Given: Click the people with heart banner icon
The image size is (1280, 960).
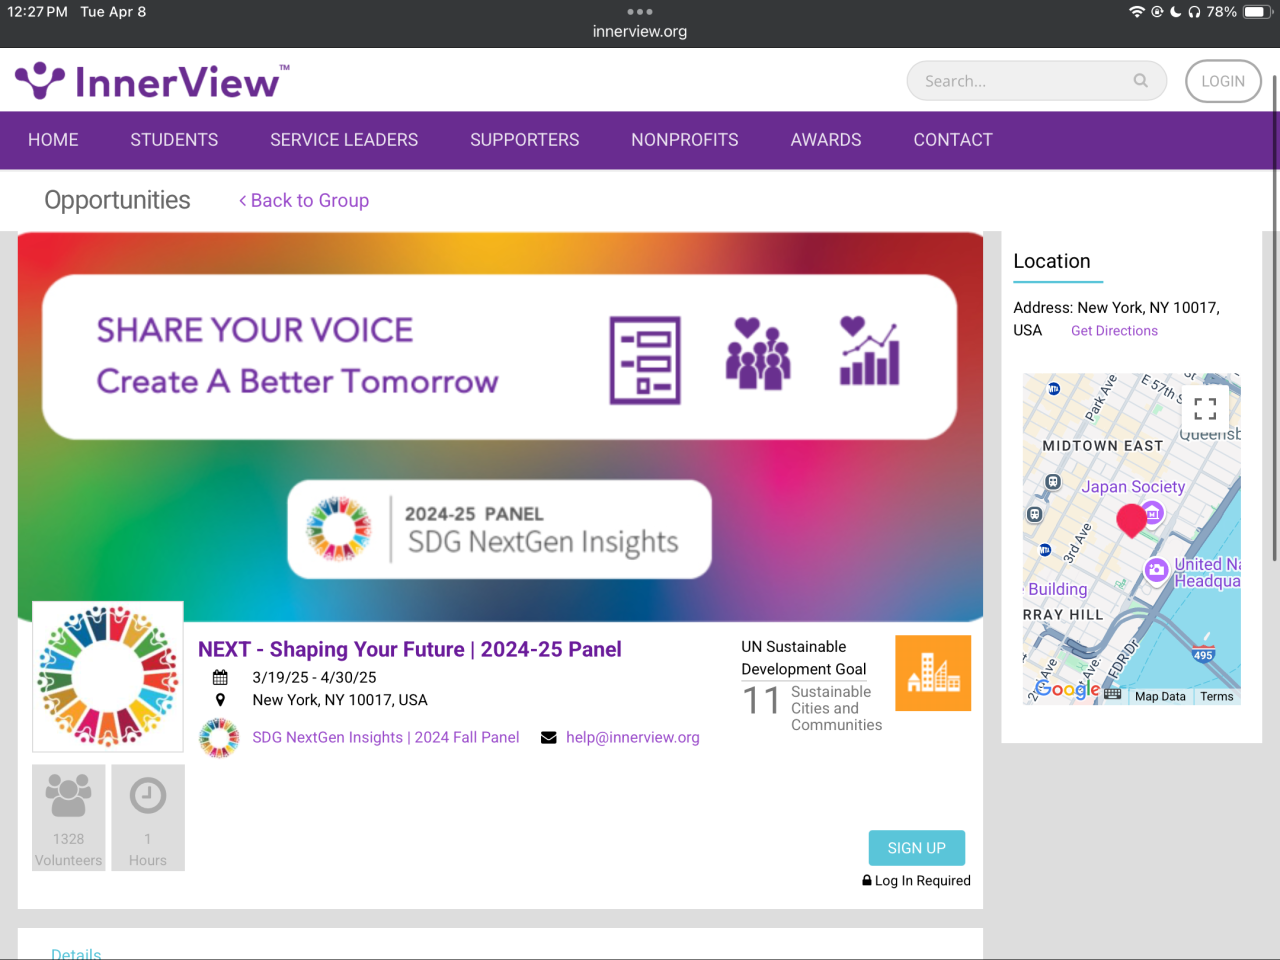Looking at the screenshot, I should coord(758,353).
